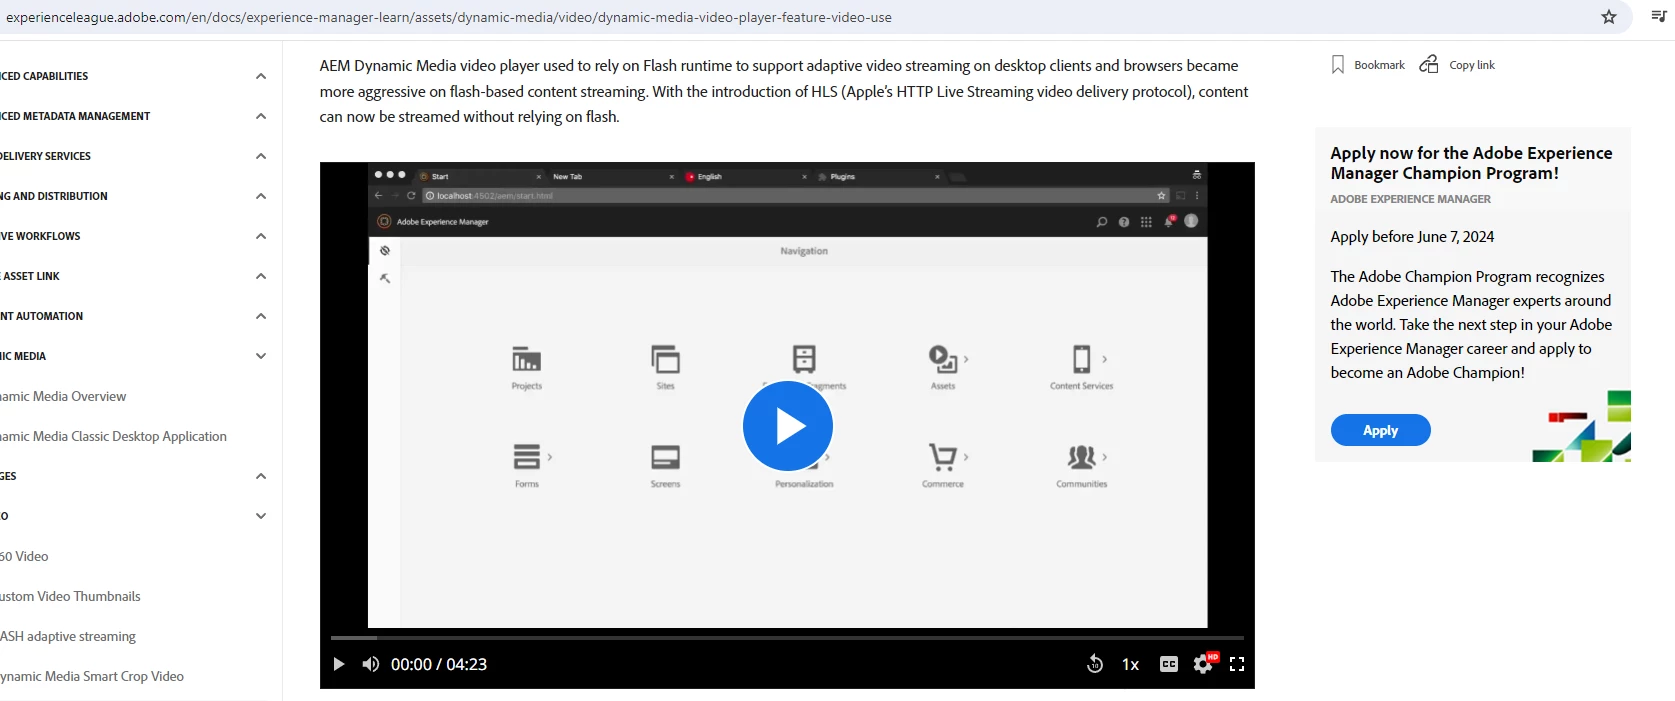Image resolution: width=1675 pixels, height=701 pixels.
Task: Click the Apply button
Action: coord(1380,430)
